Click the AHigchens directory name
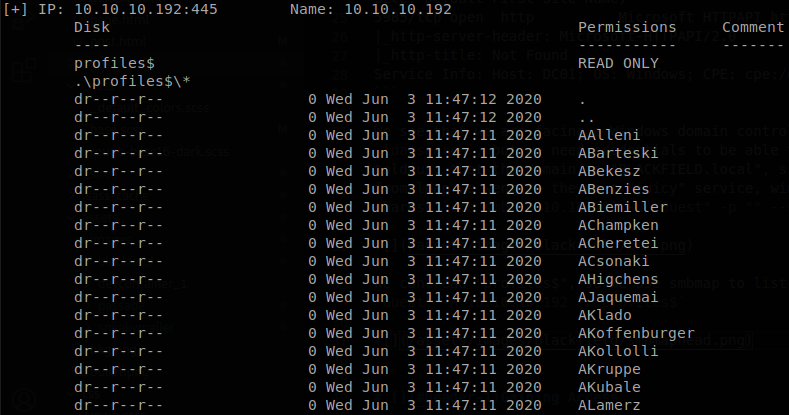This screenshot has width=789, height=415. [618, 280]
